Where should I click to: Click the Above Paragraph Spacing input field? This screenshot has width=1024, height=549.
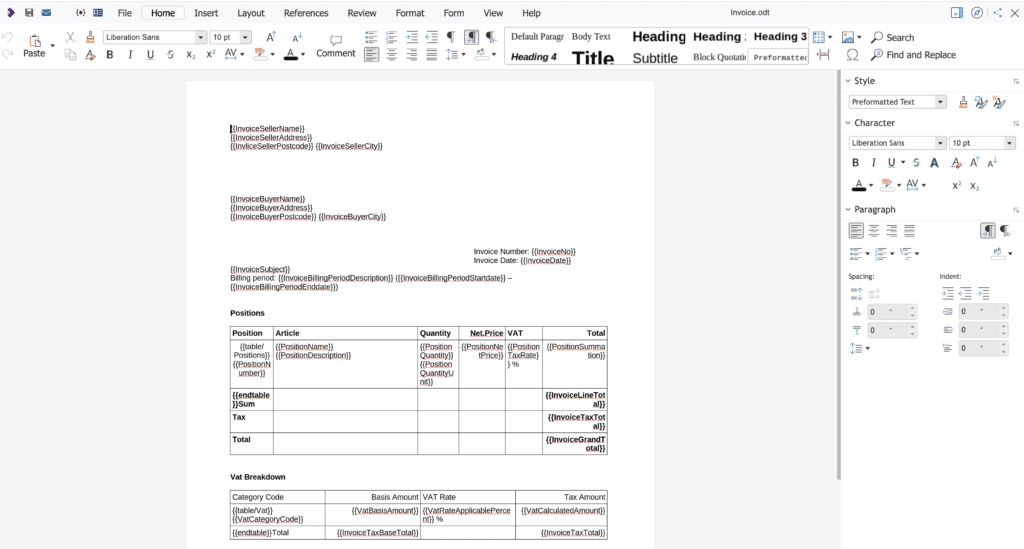[884, 312]
